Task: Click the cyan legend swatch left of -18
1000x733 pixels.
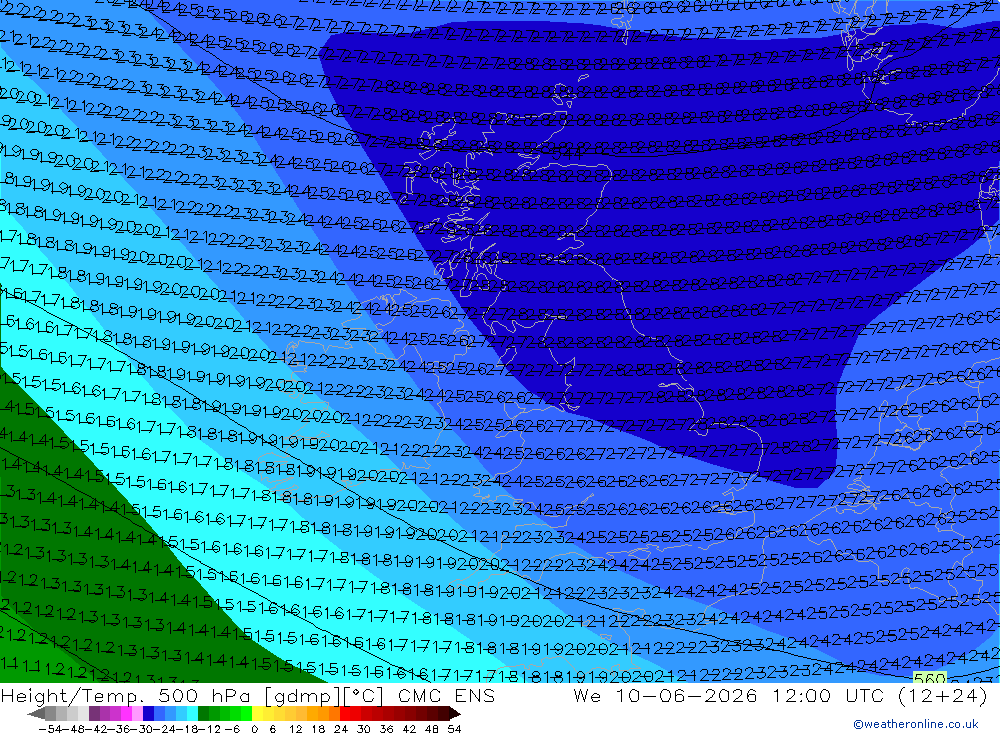Action: click(x=192, y=714)
